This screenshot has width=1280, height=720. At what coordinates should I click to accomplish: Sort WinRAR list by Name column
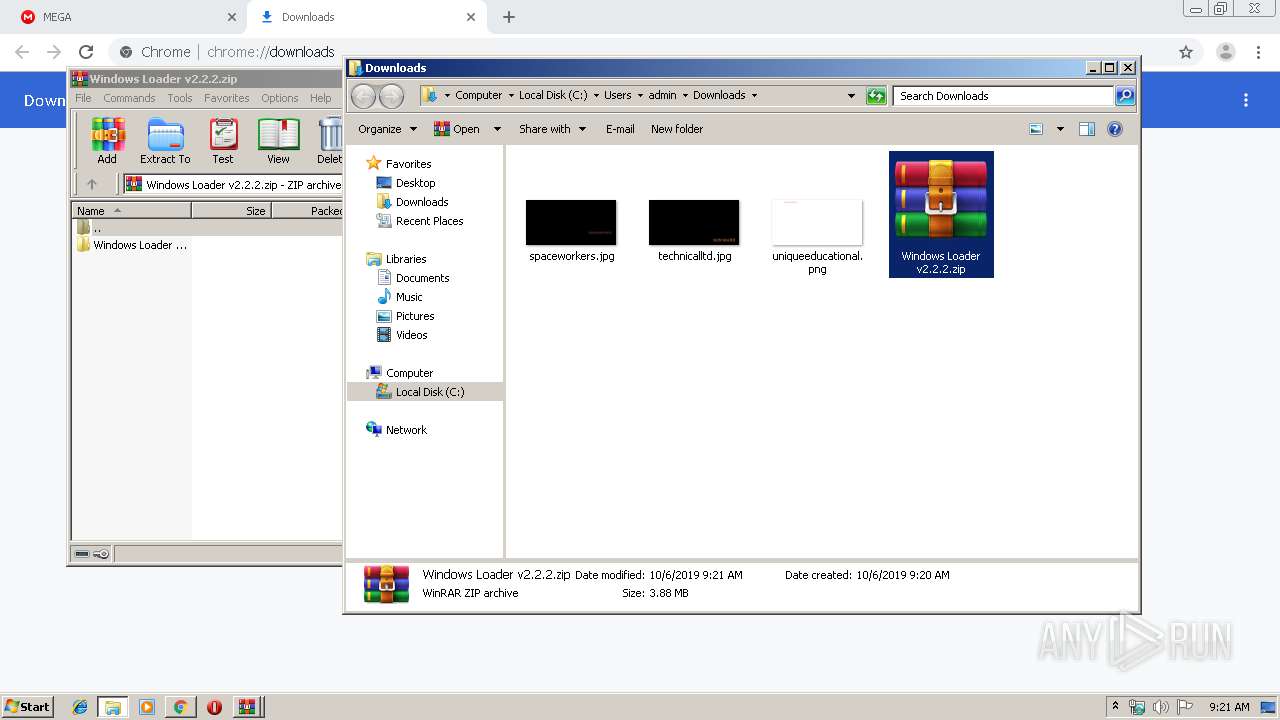pyautogui.click(x=132, y=211)
